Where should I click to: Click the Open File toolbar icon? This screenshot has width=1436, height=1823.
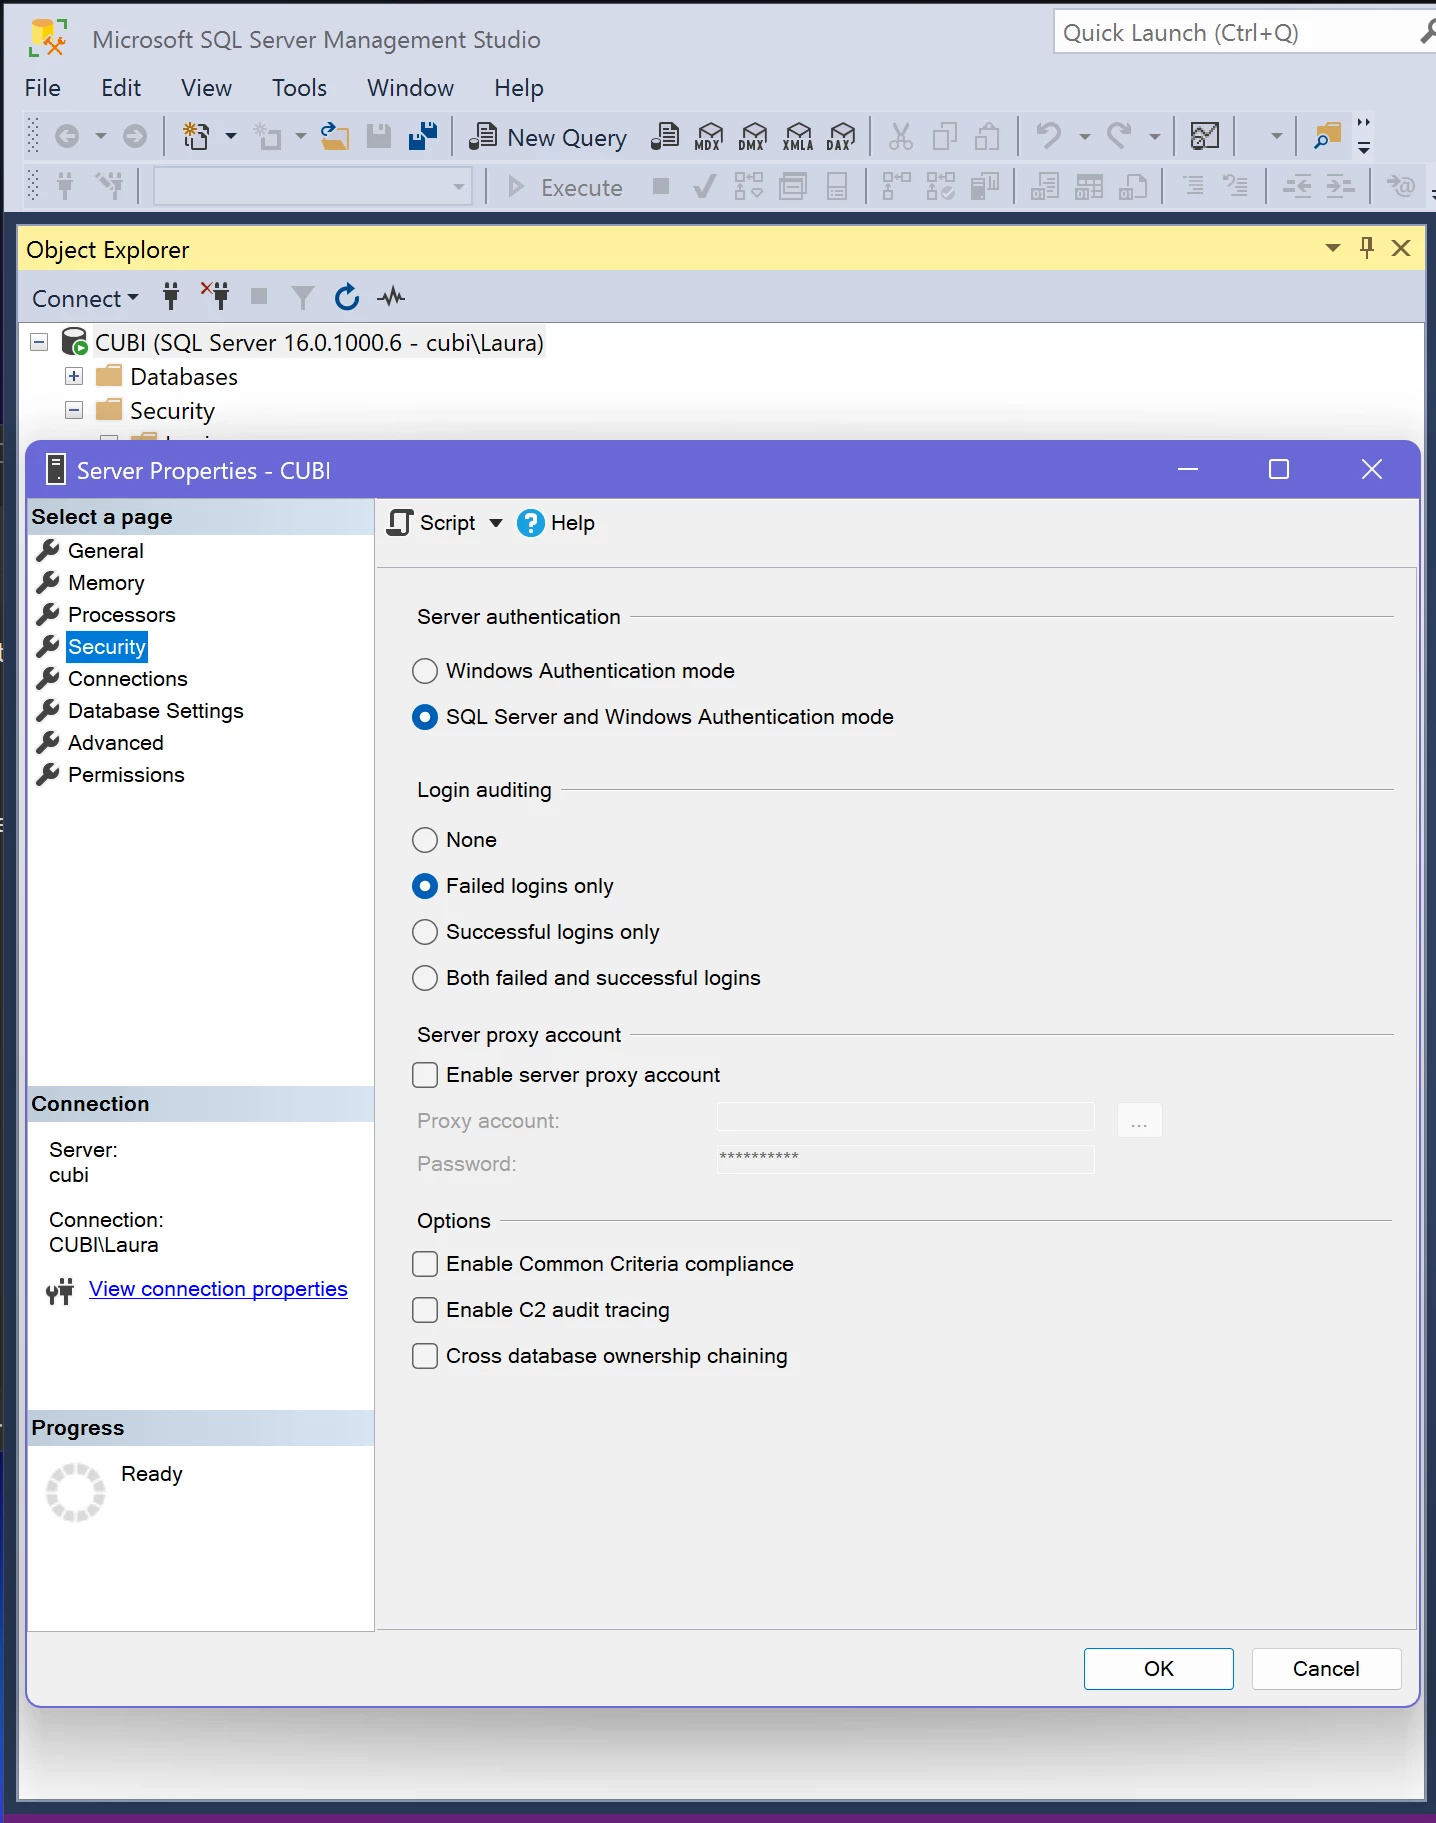(334, 136)
